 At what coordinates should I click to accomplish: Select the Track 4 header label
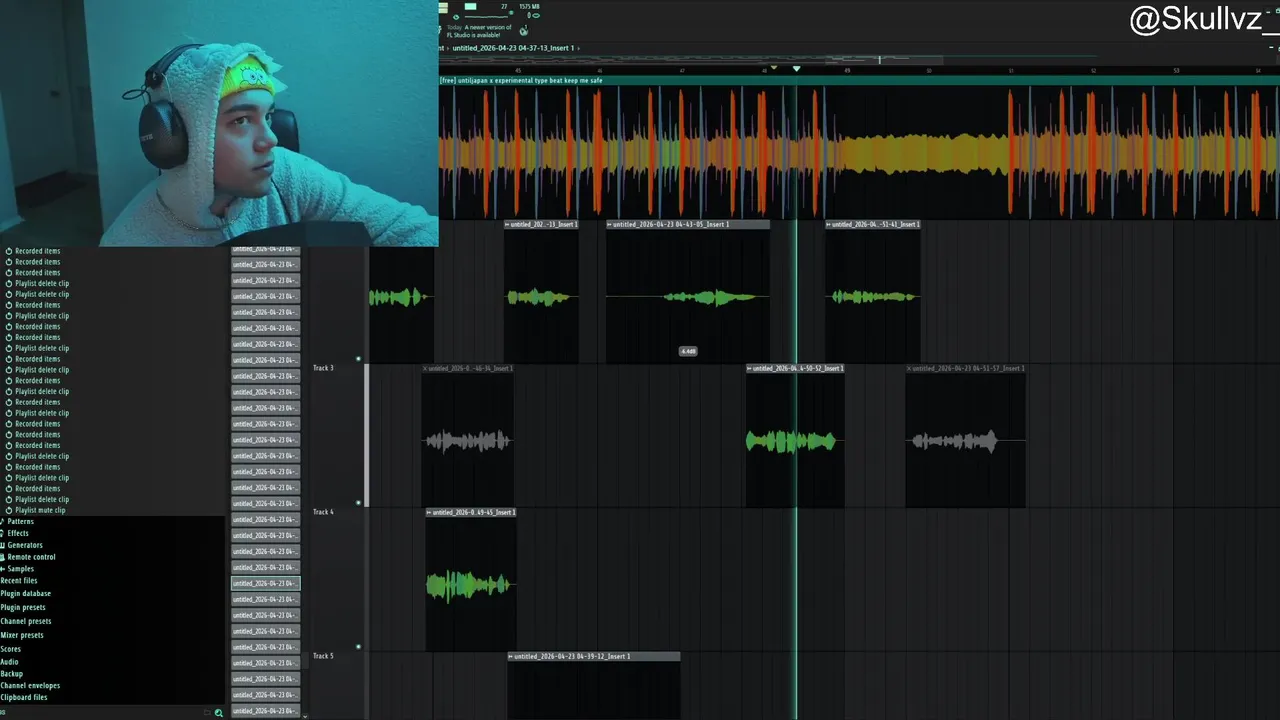click(x=323, y=512)
